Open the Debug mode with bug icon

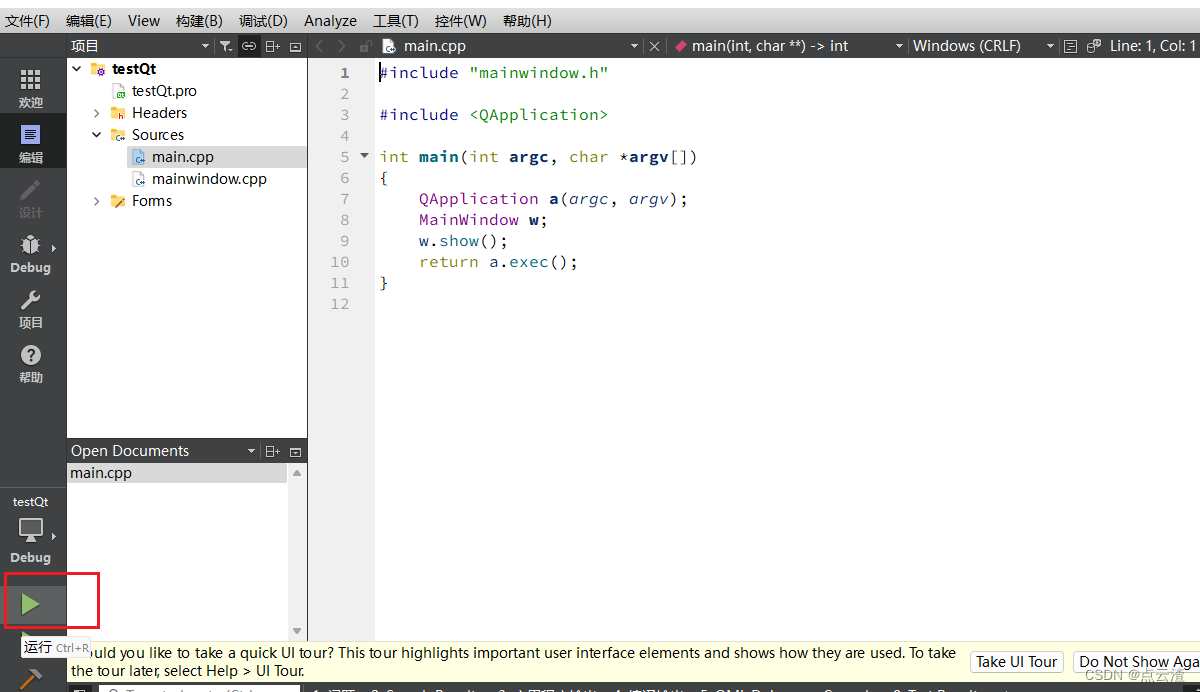31,253
